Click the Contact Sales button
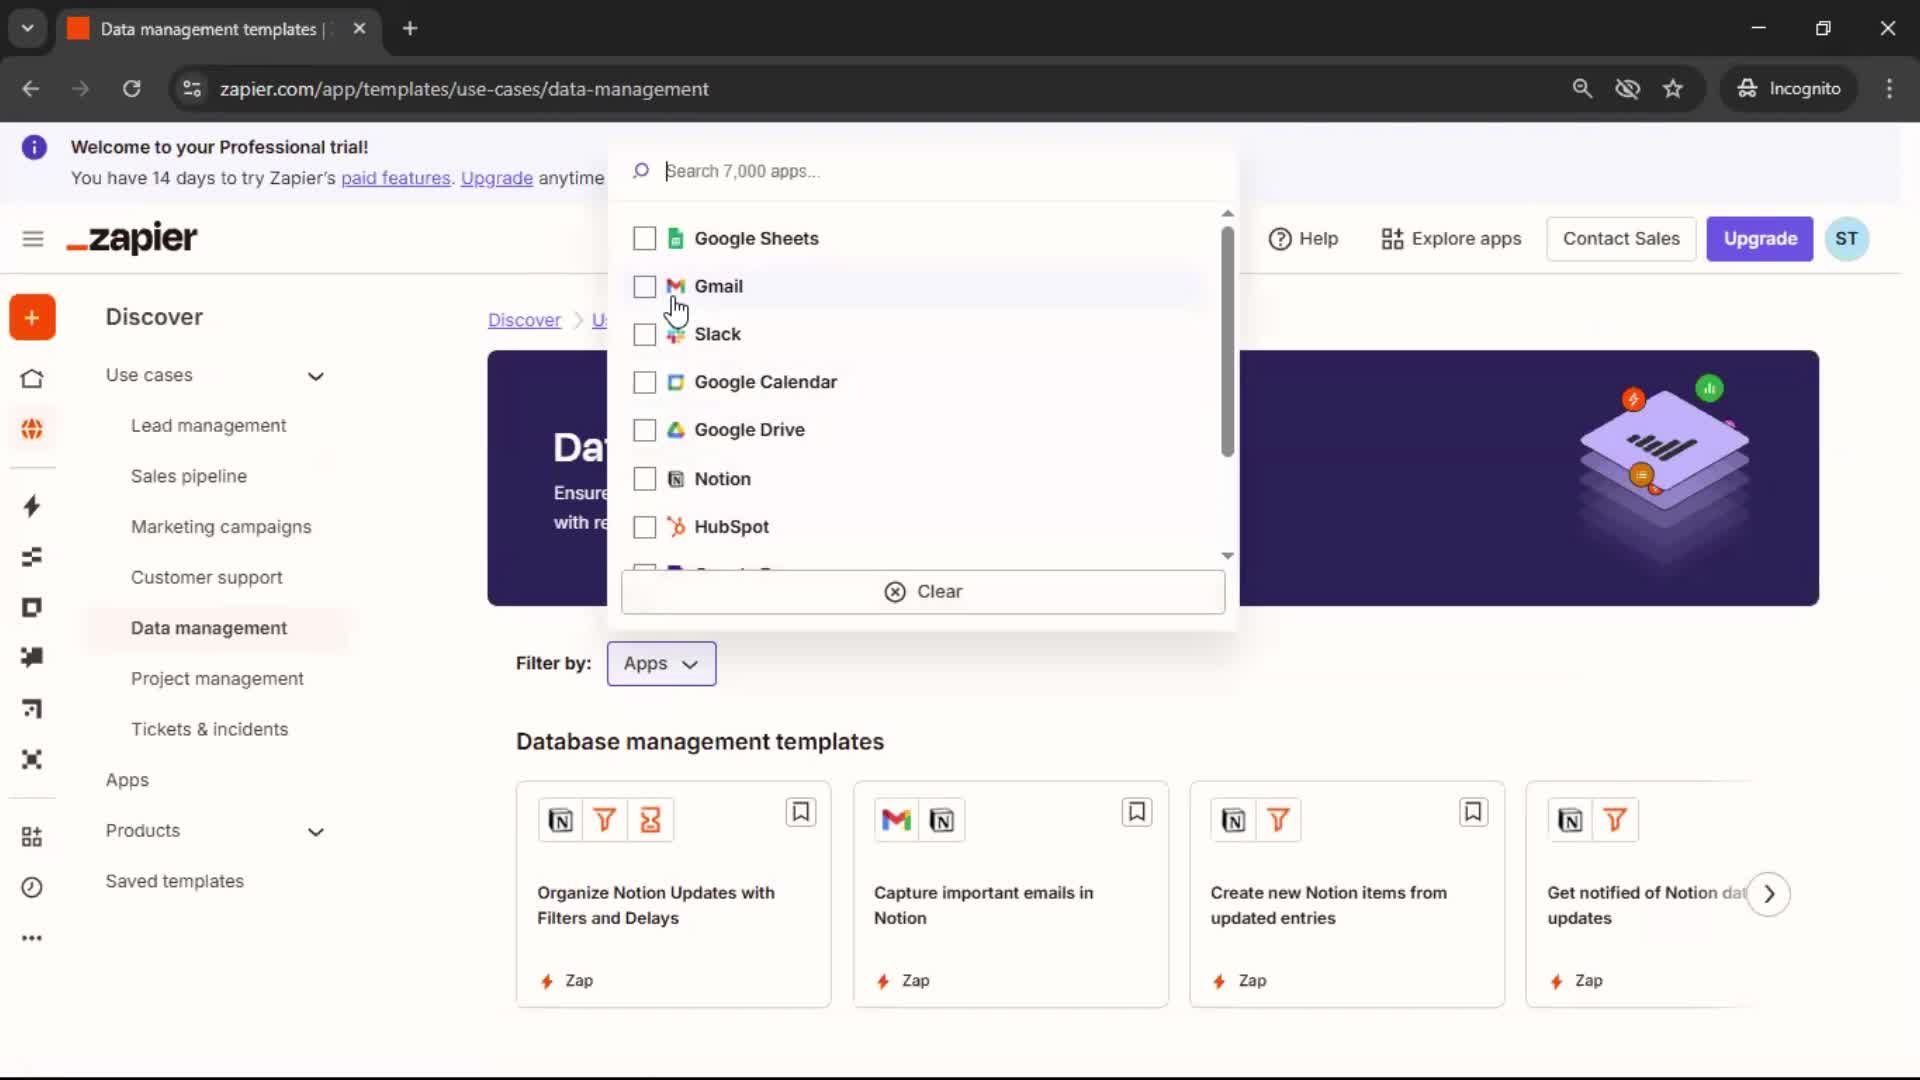Image resolution: width=1920 pixels, height=1080 pixels. [1621, 239]
